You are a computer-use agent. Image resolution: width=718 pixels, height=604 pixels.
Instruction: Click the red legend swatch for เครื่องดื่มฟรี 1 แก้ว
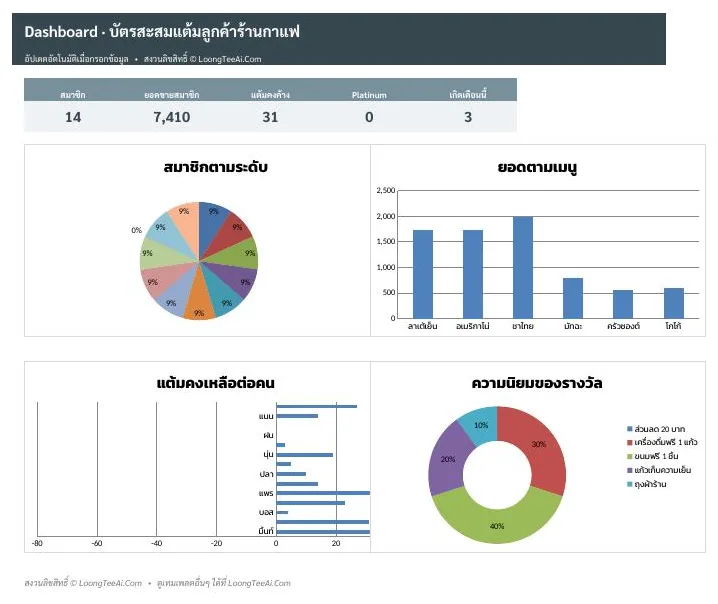coord(630,442)
